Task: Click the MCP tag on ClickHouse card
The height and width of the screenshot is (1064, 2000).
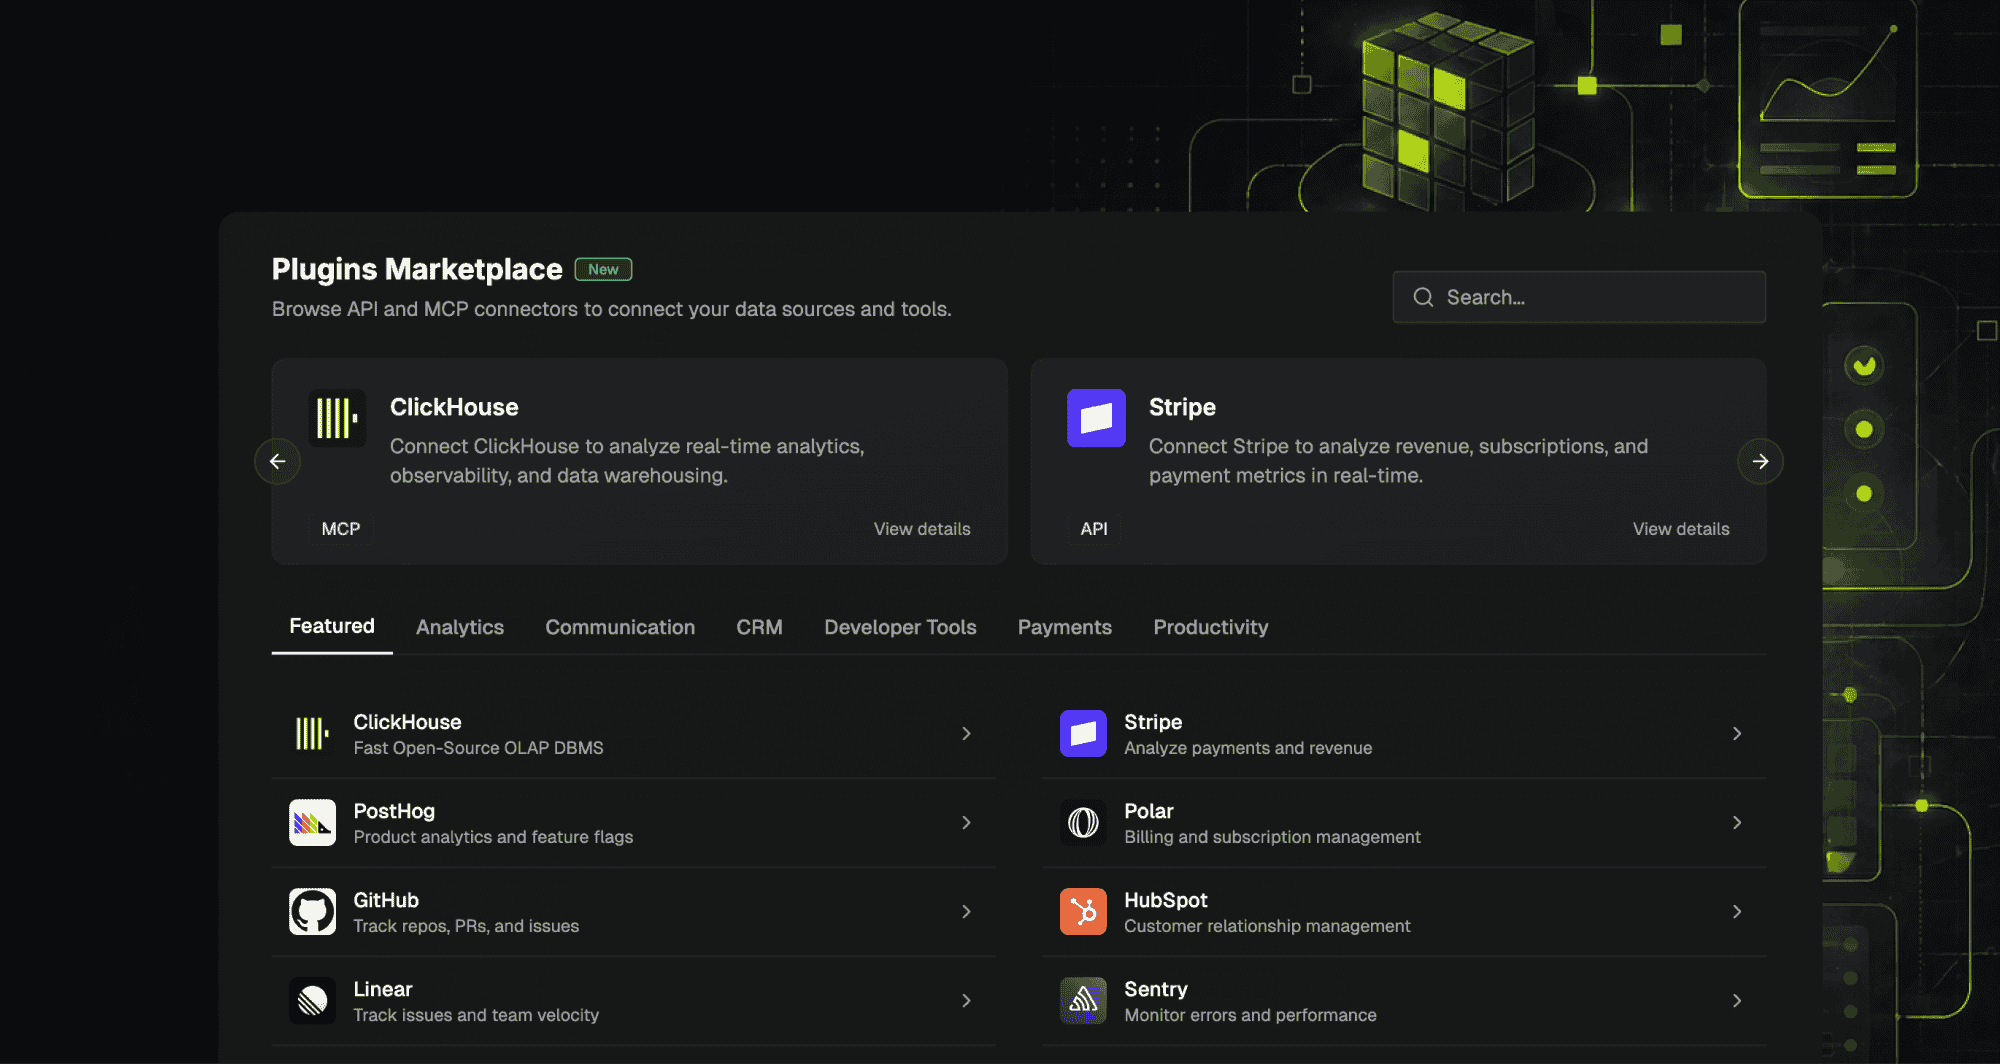Action: (341, 529)
